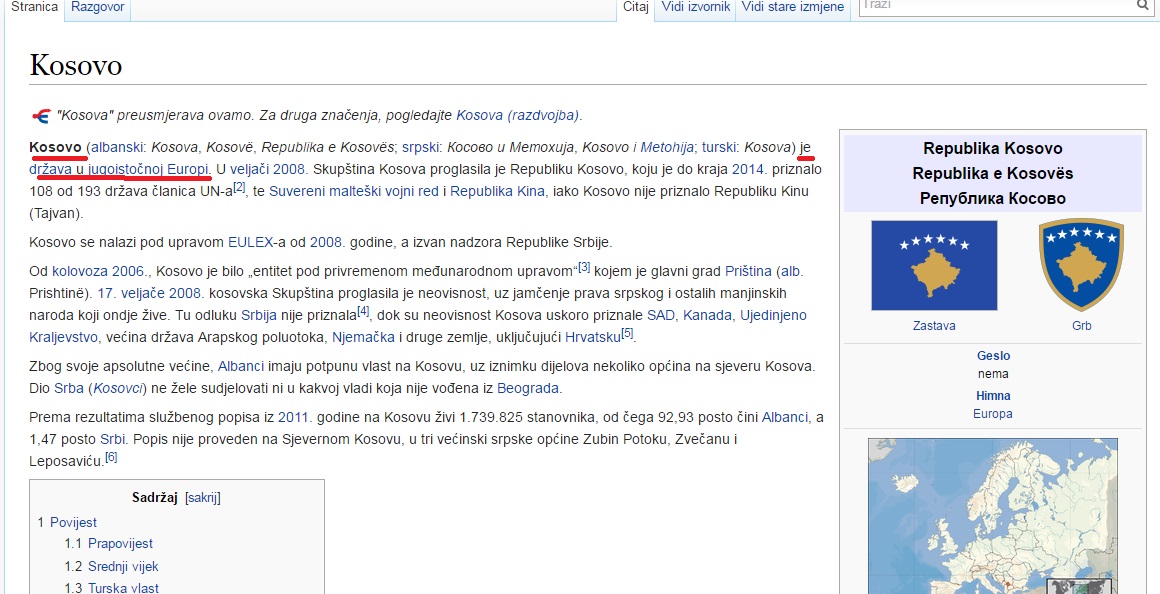The height and width of the screenshot is (594, 1160).
Task: Open the Srba link
Action: tap(69, 388)
